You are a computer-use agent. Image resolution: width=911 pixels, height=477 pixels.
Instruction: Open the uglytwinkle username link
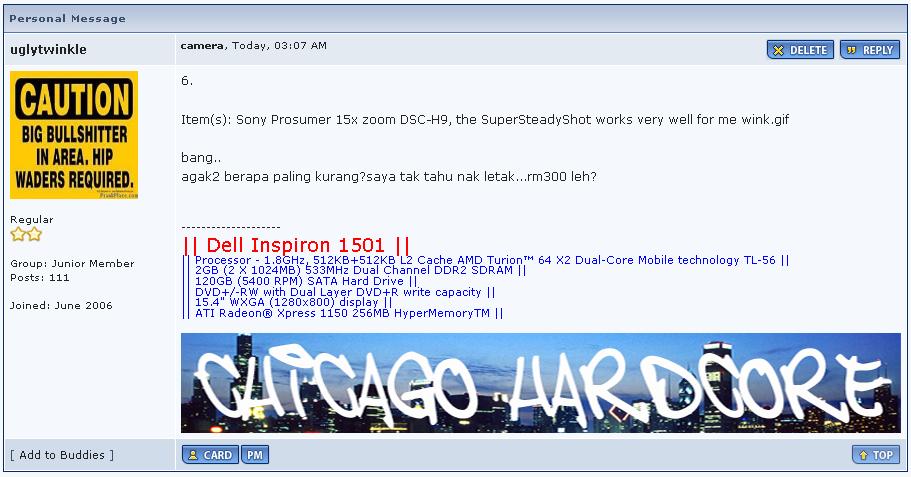(x=48, y=49)
